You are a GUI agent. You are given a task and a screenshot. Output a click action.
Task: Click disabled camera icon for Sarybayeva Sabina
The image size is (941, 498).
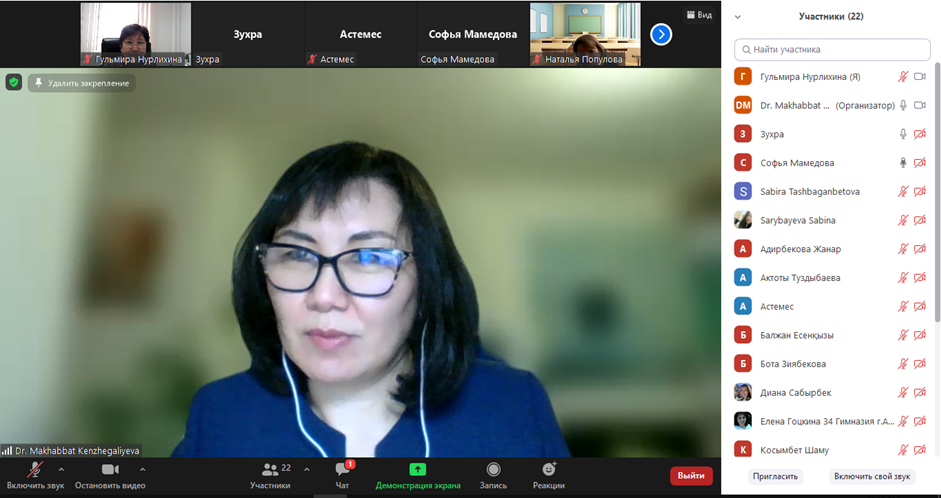[x=920, y=220]
